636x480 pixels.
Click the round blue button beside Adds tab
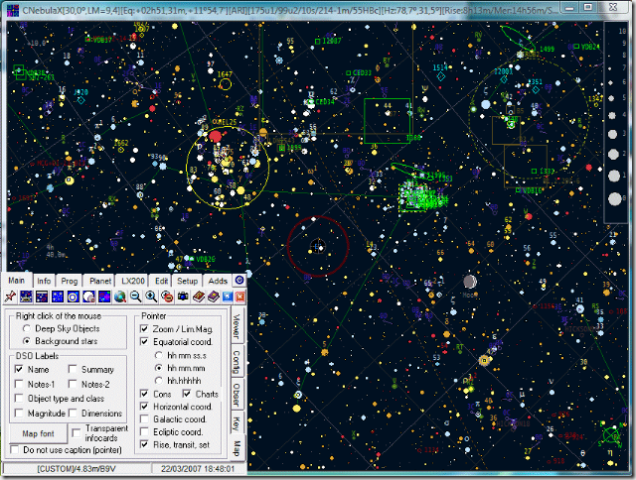click(239, 281)
